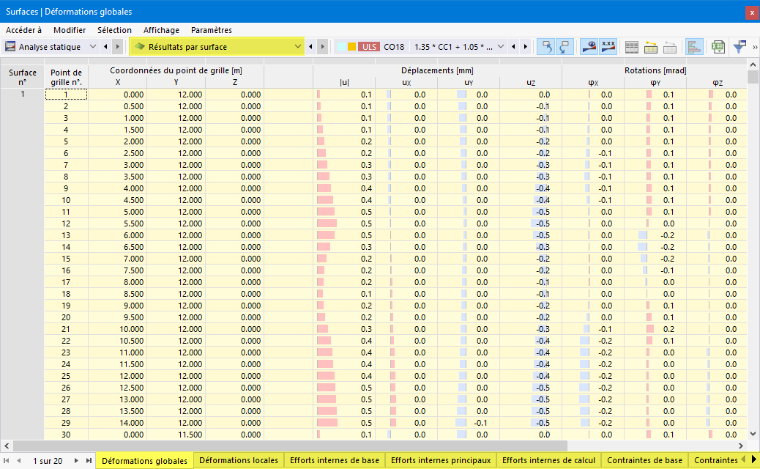Click the light blue color swatch in toolbar
Viewport: 760px width, 469px height.
point(341,47)
